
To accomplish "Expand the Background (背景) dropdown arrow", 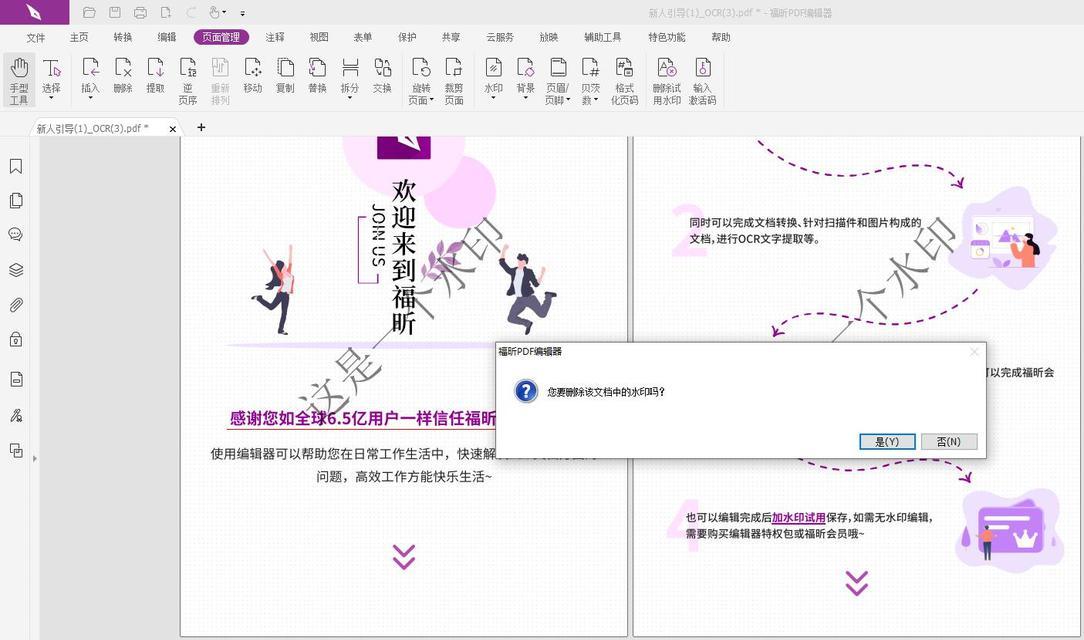I will coord(525,98).
